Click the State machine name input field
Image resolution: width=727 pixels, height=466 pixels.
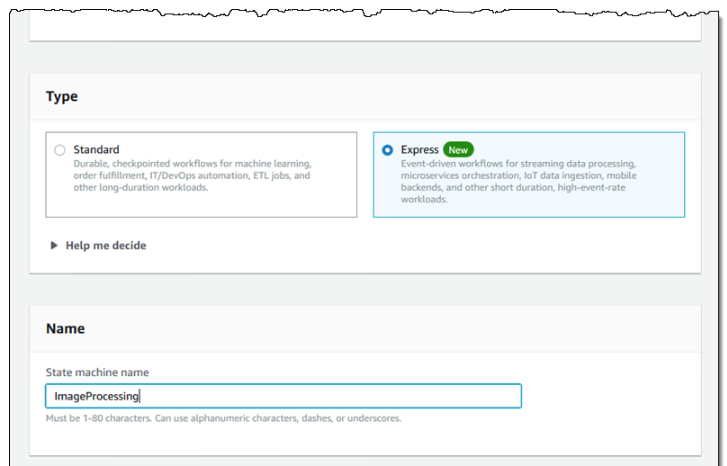tap(283, 396)
